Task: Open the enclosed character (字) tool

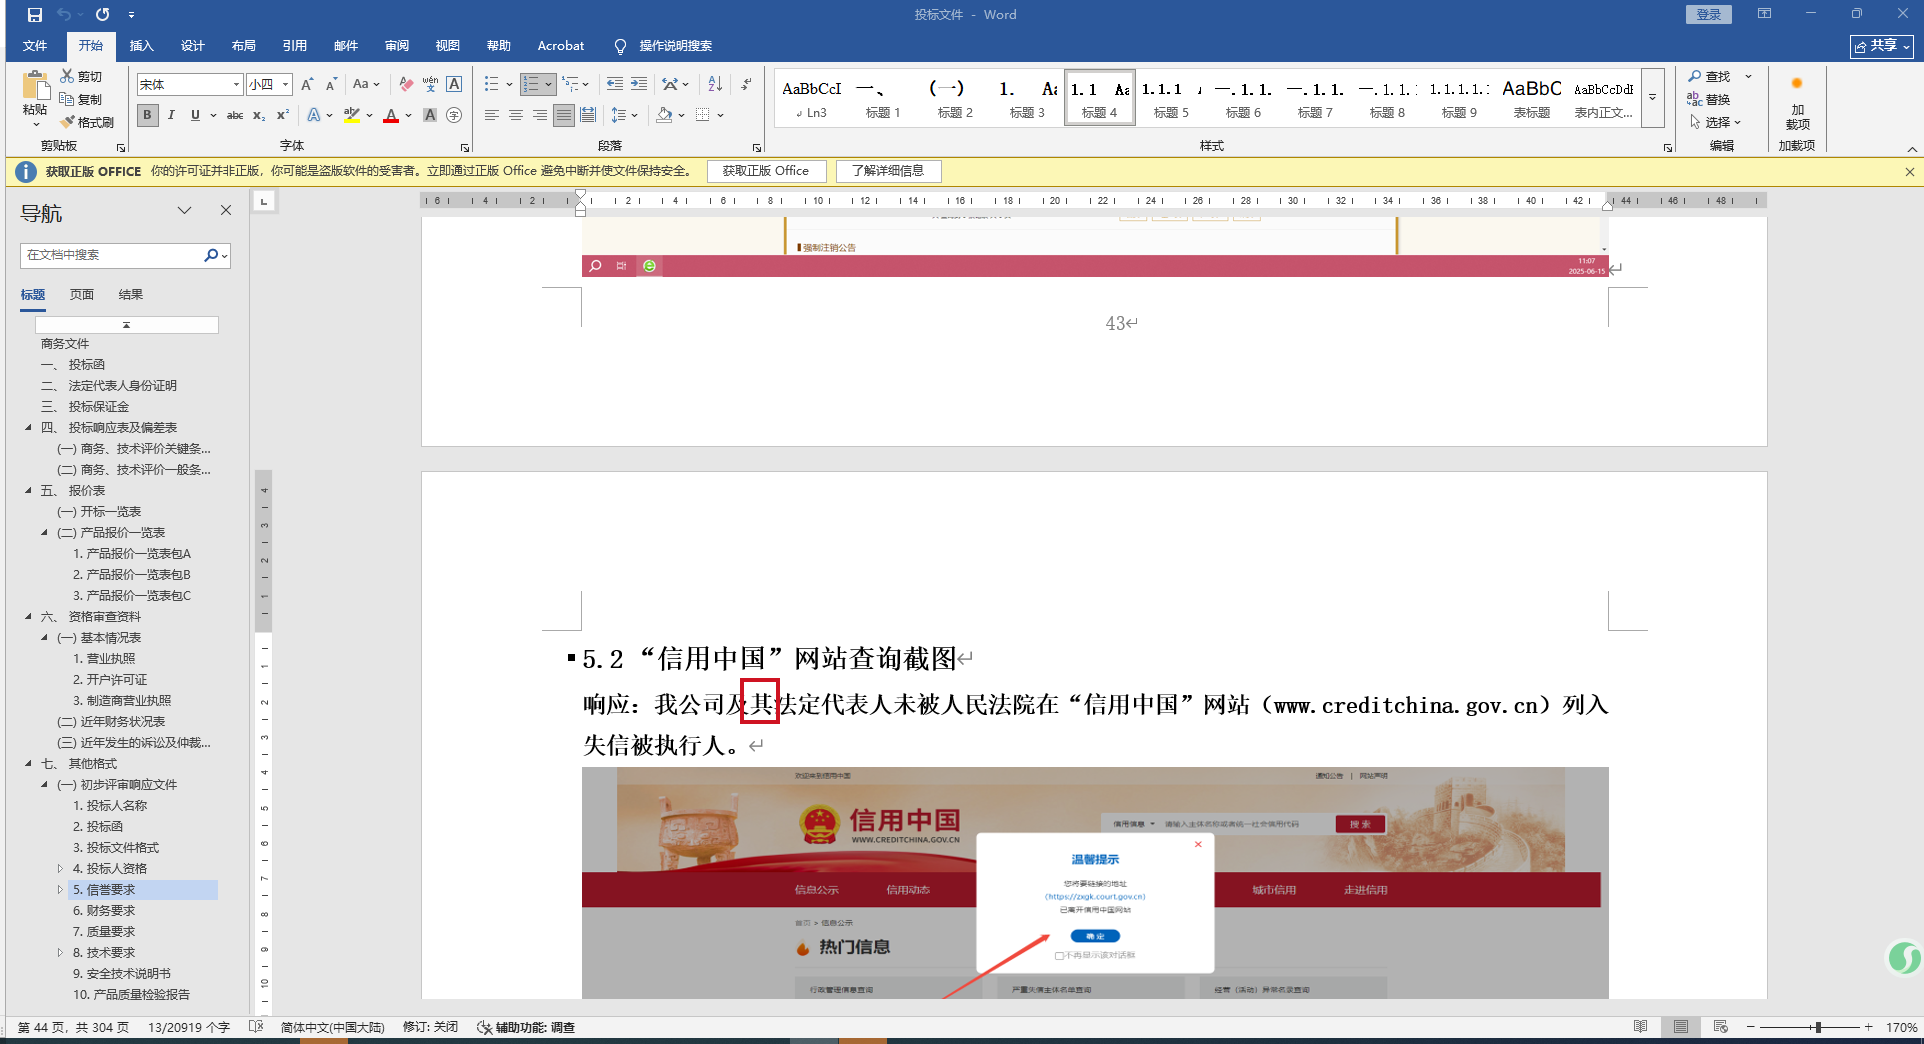Action: [x=454, y=115]
